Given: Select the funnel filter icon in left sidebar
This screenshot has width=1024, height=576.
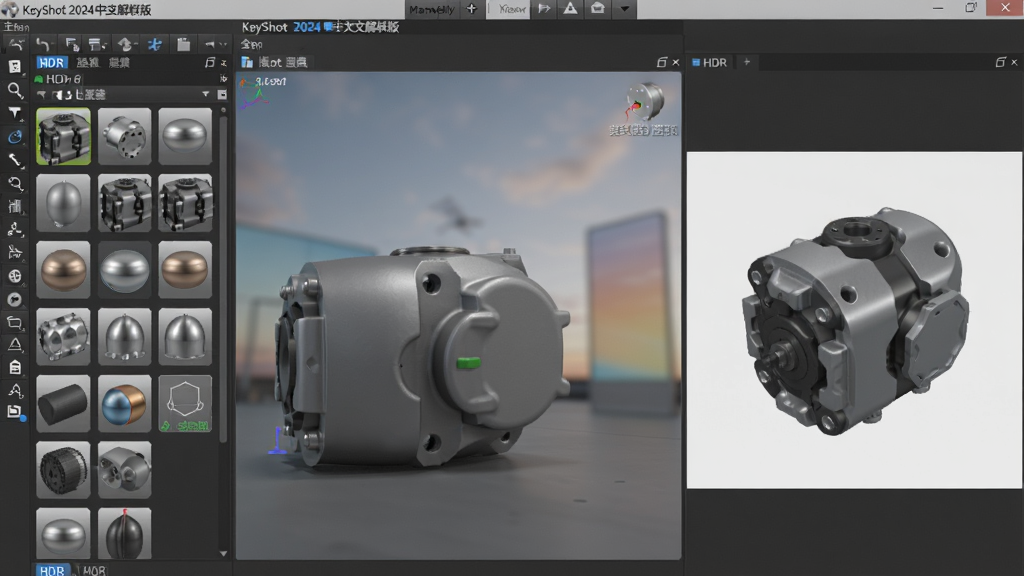Looking at the screenshot, I should [x=15, y=113].
